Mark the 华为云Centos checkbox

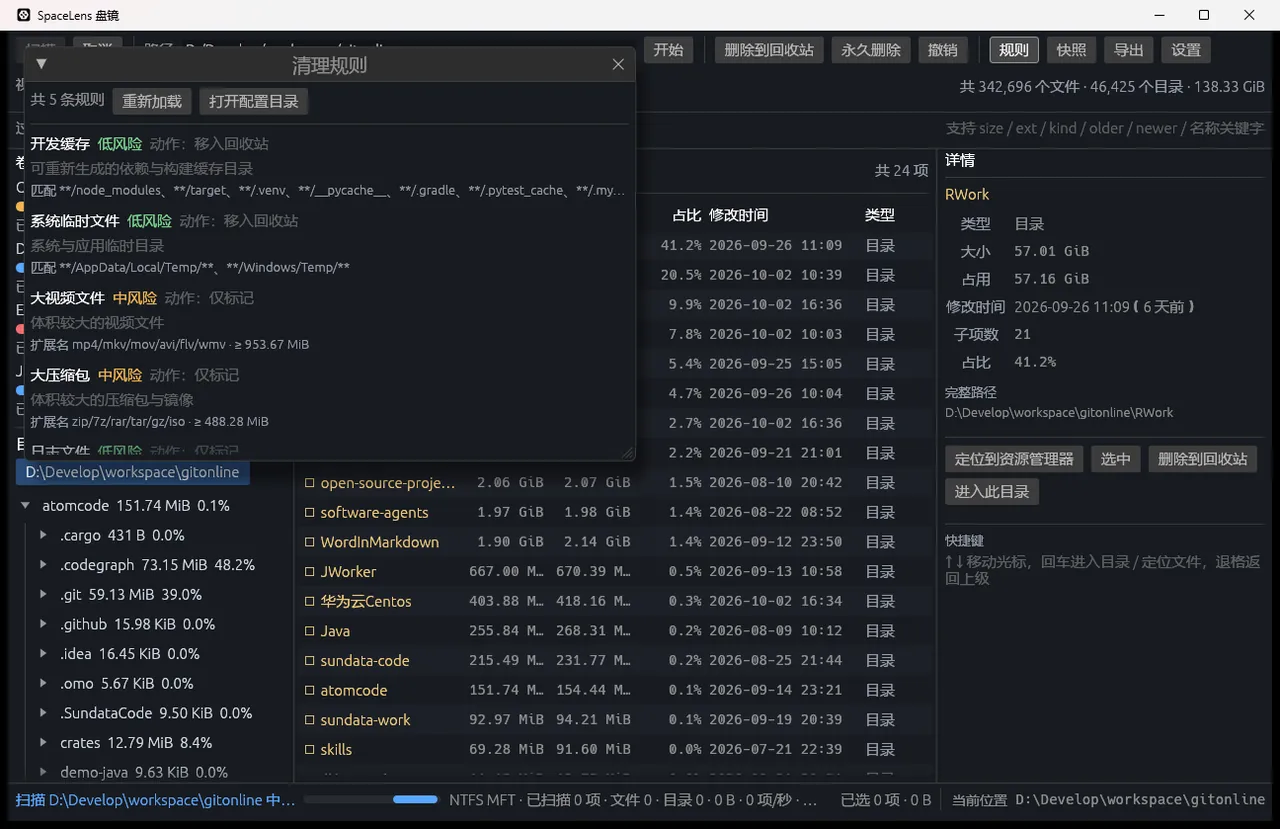(x=310, y=602)
